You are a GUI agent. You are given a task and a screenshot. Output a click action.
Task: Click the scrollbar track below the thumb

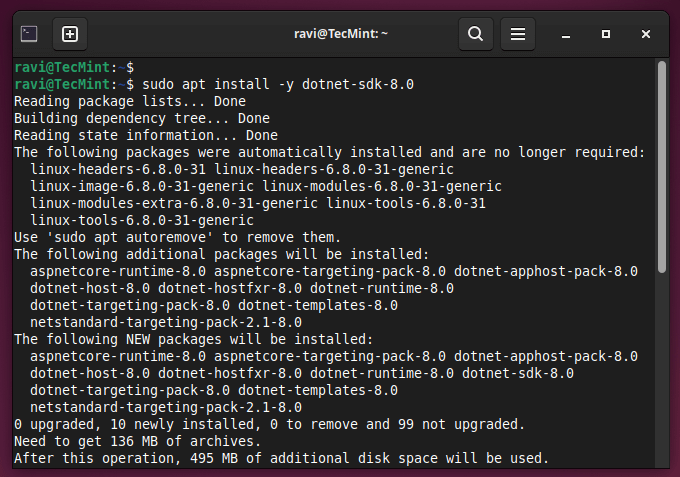pyautogui.click(x=661, y=369)
